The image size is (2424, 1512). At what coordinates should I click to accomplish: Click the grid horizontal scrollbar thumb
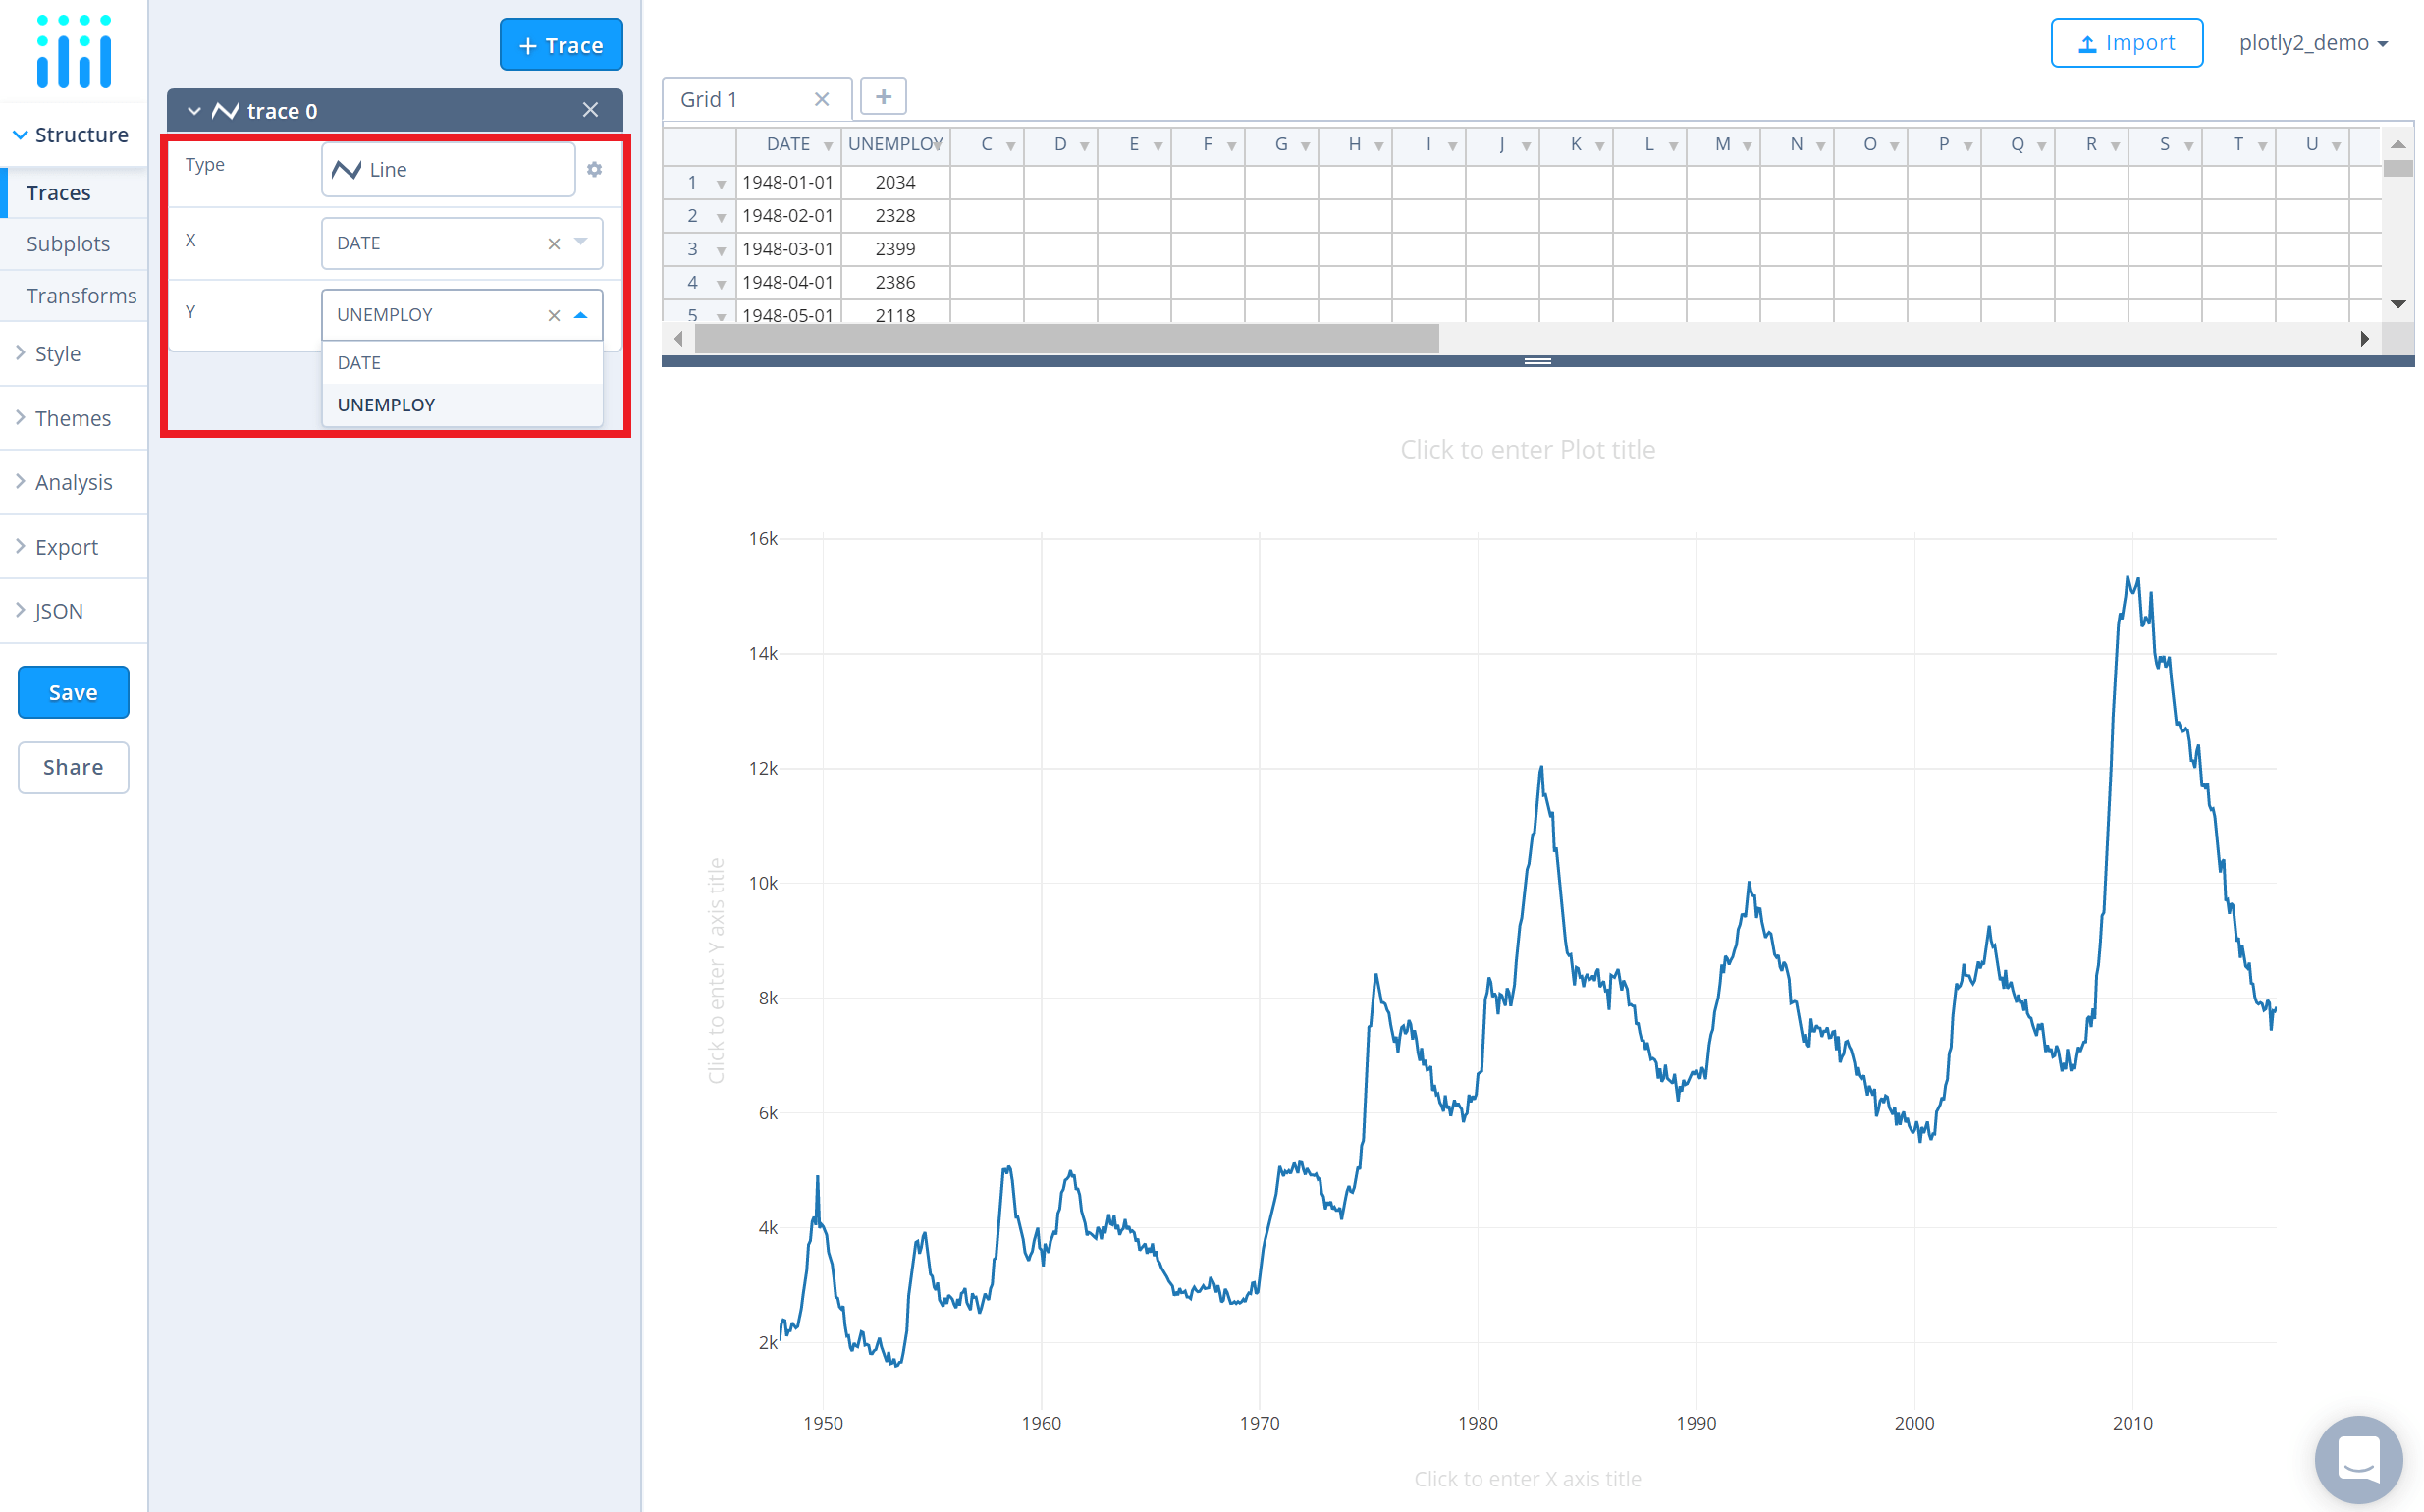pyautogui.click(x=1066, y=339)
